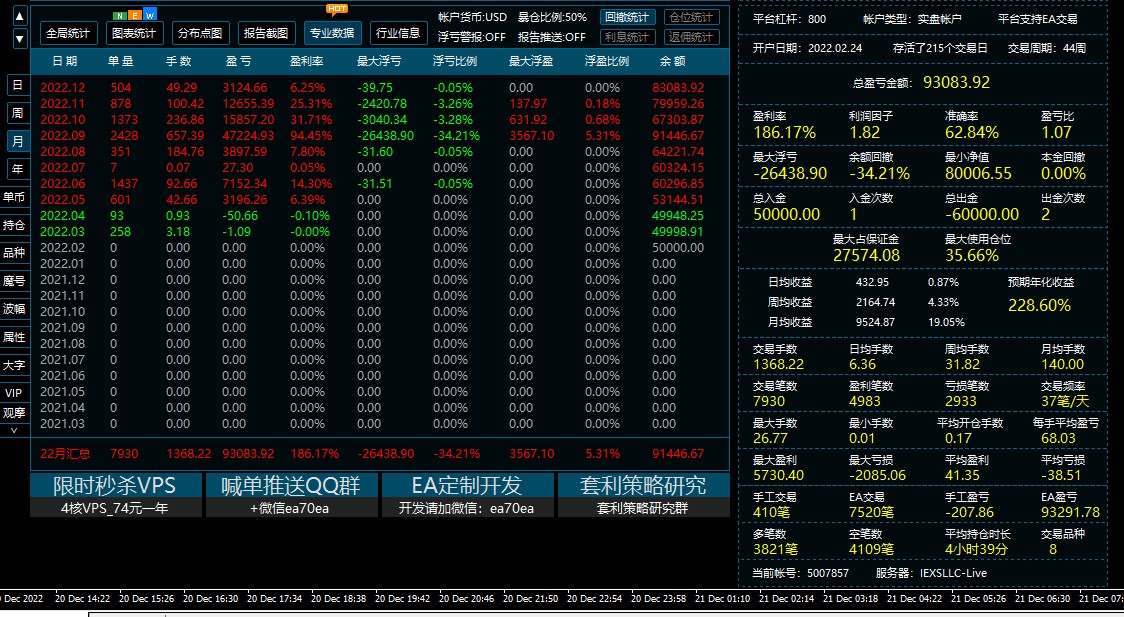Expand the sidebar chevron below 观摩

click(14, 429)
